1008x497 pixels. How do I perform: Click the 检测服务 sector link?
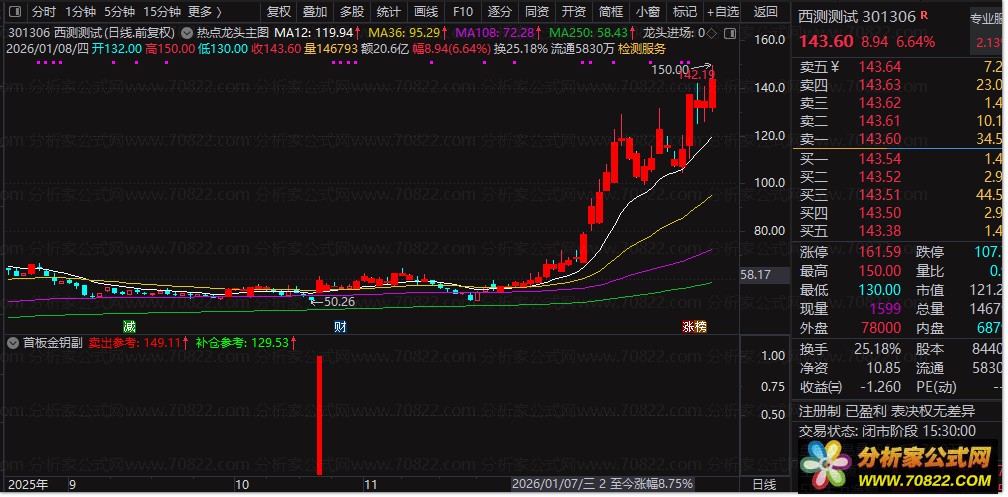[642, 48]
